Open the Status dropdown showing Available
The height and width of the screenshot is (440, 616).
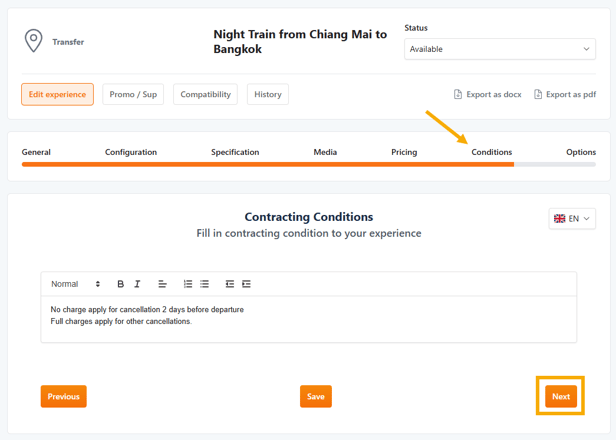499,49
